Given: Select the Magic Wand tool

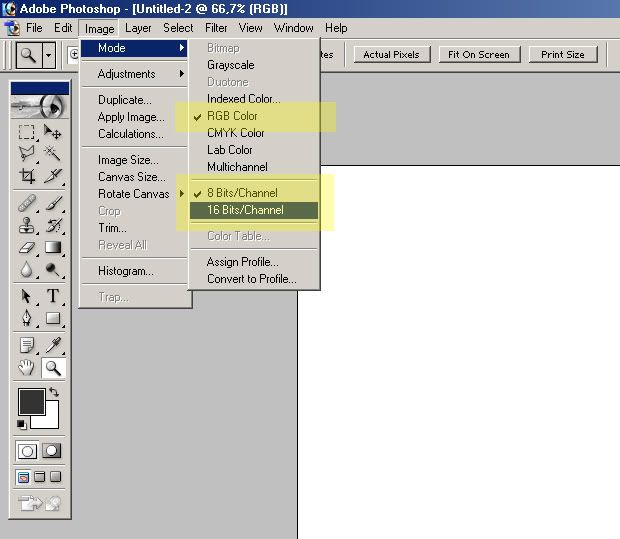Looking at the screenshot, I should click(x=52, y=153).
